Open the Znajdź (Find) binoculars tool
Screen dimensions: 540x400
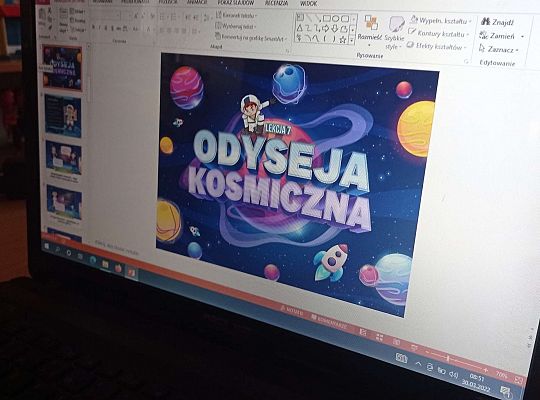point(497,22)
